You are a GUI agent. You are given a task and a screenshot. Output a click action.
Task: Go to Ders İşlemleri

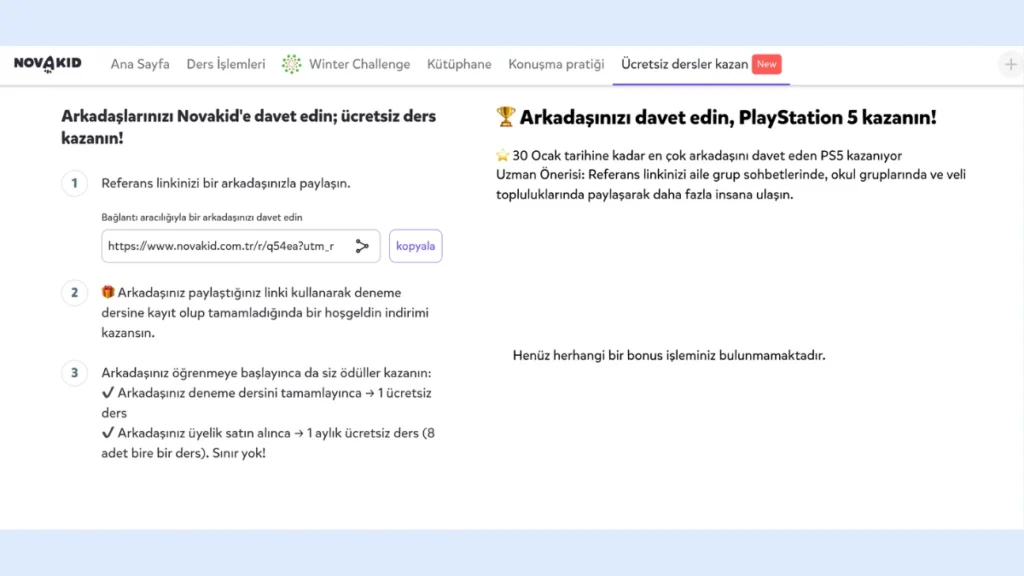click(x=226, y=64)
